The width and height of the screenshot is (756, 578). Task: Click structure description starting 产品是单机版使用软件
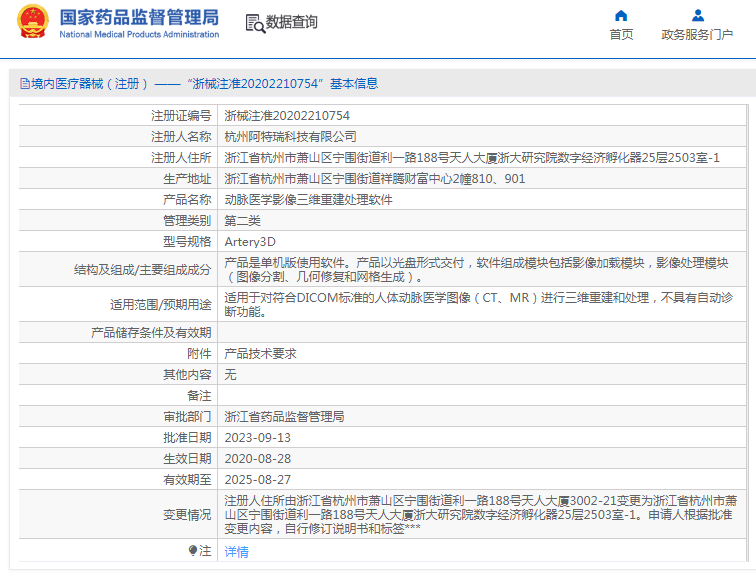(476, 270)
